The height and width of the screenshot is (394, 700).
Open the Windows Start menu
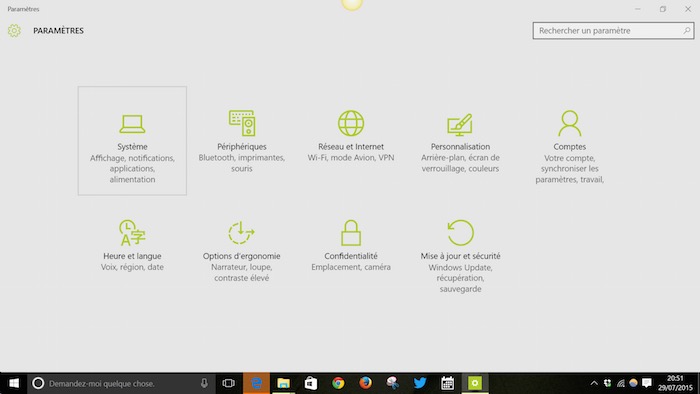14,383
